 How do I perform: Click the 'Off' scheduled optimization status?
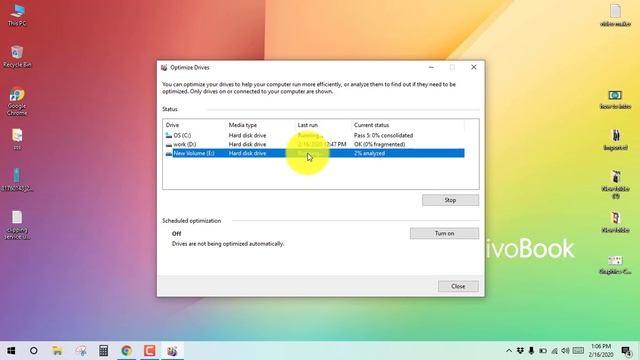pyautogui.click(x=176, y=233)
